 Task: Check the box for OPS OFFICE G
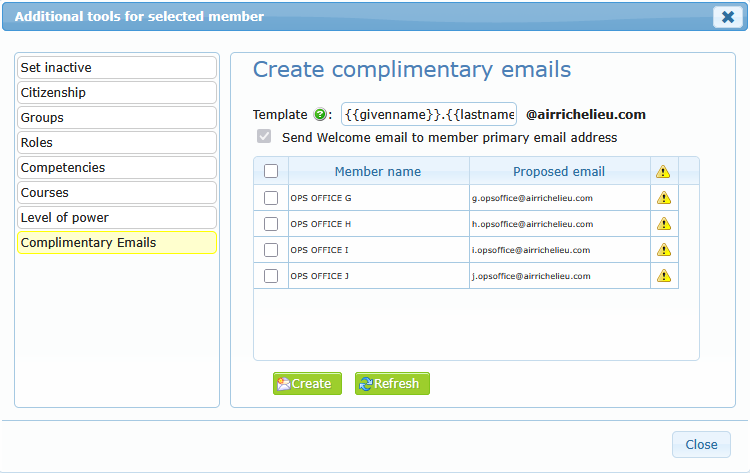(x=271, y=198)
